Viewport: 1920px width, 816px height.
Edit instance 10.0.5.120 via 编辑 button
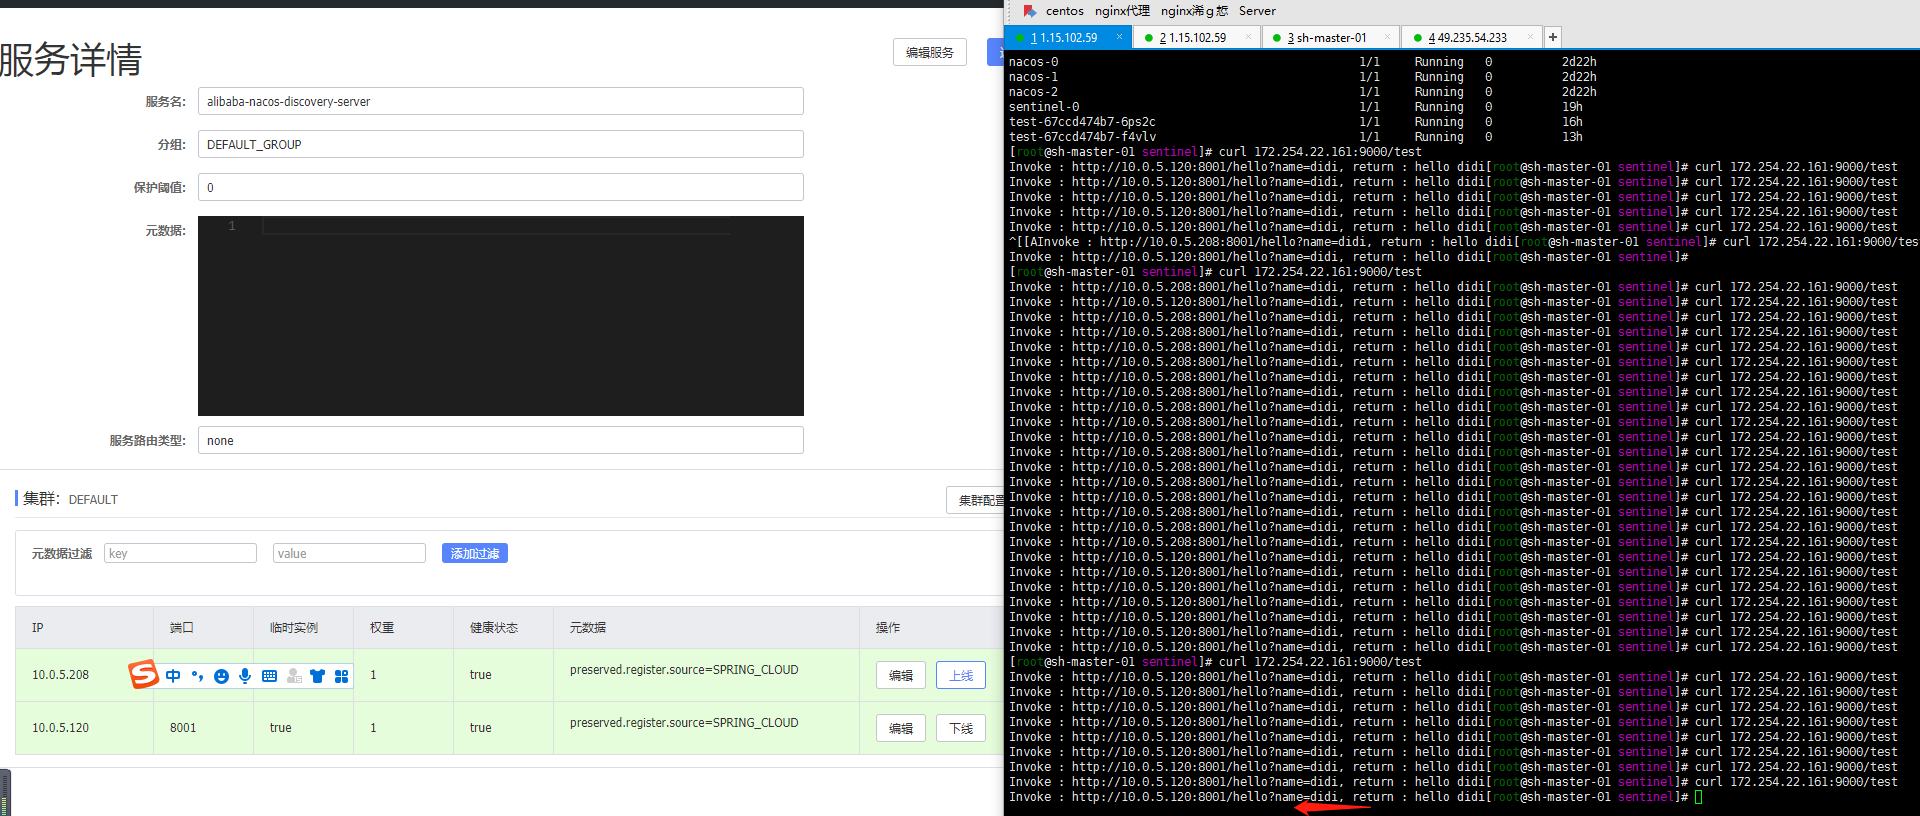tap(901, 728)
